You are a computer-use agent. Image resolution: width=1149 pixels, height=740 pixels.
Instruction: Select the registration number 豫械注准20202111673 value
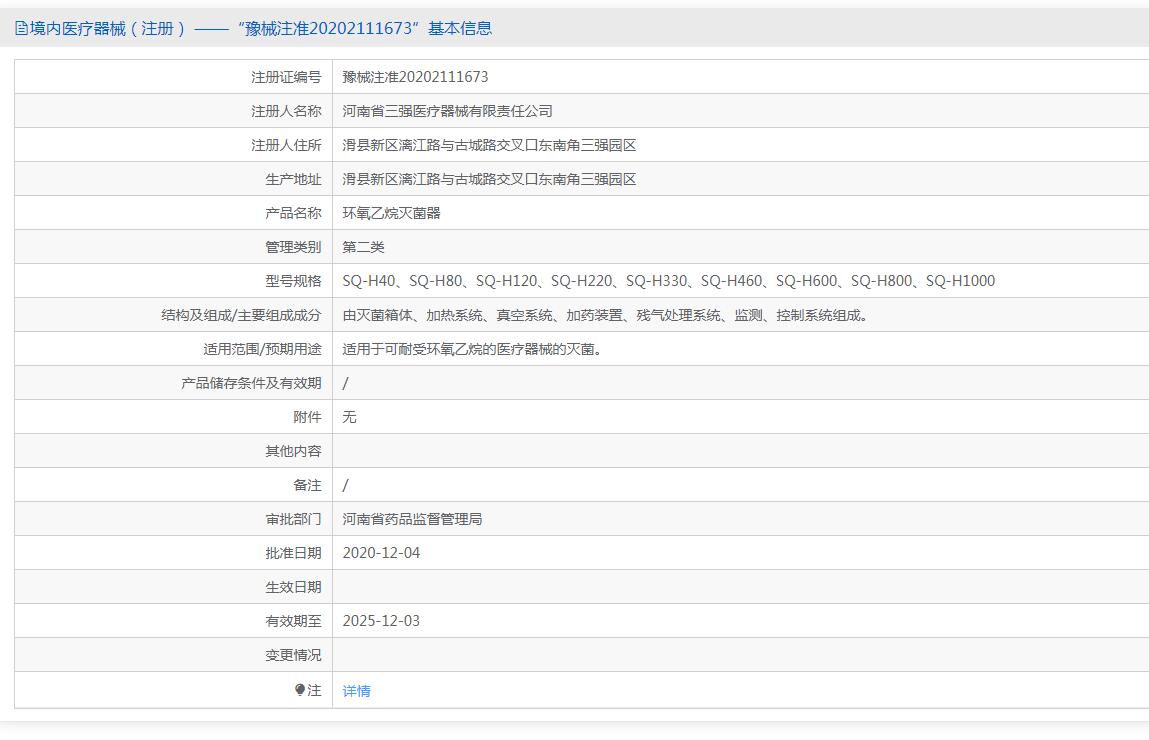(415, 77)
